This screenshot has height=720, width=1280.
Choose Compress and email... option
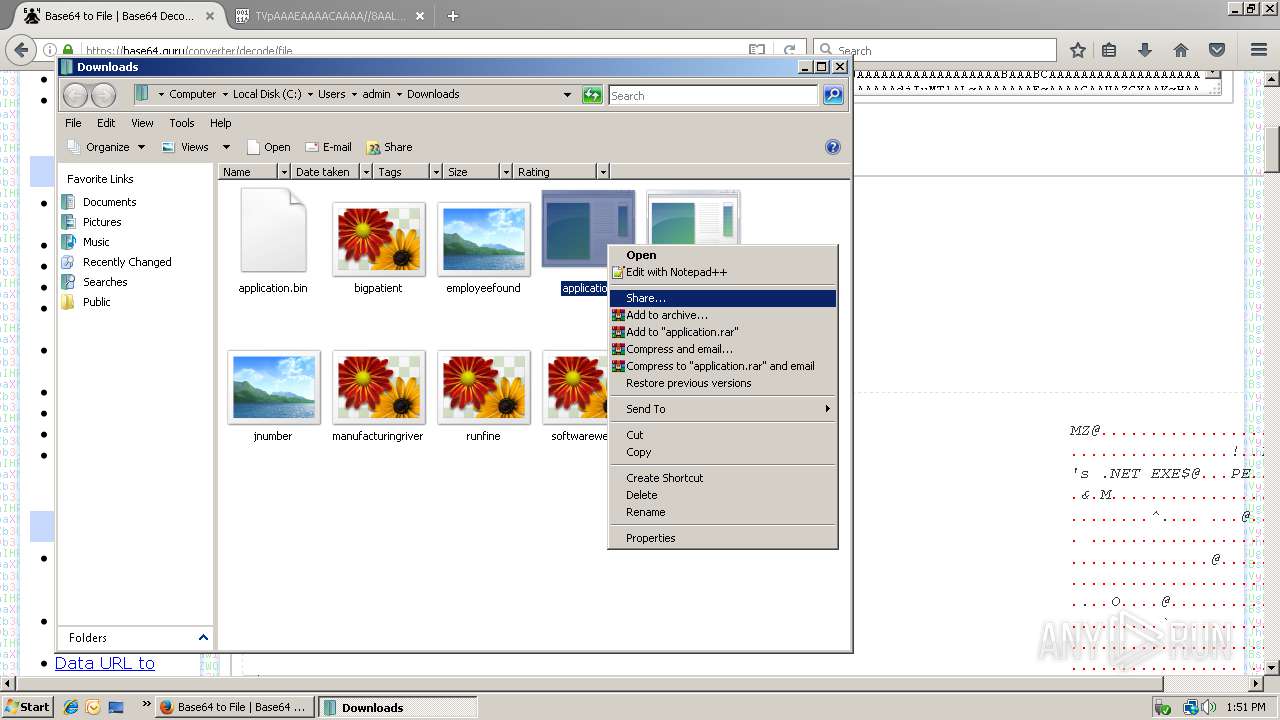(723, 349)
